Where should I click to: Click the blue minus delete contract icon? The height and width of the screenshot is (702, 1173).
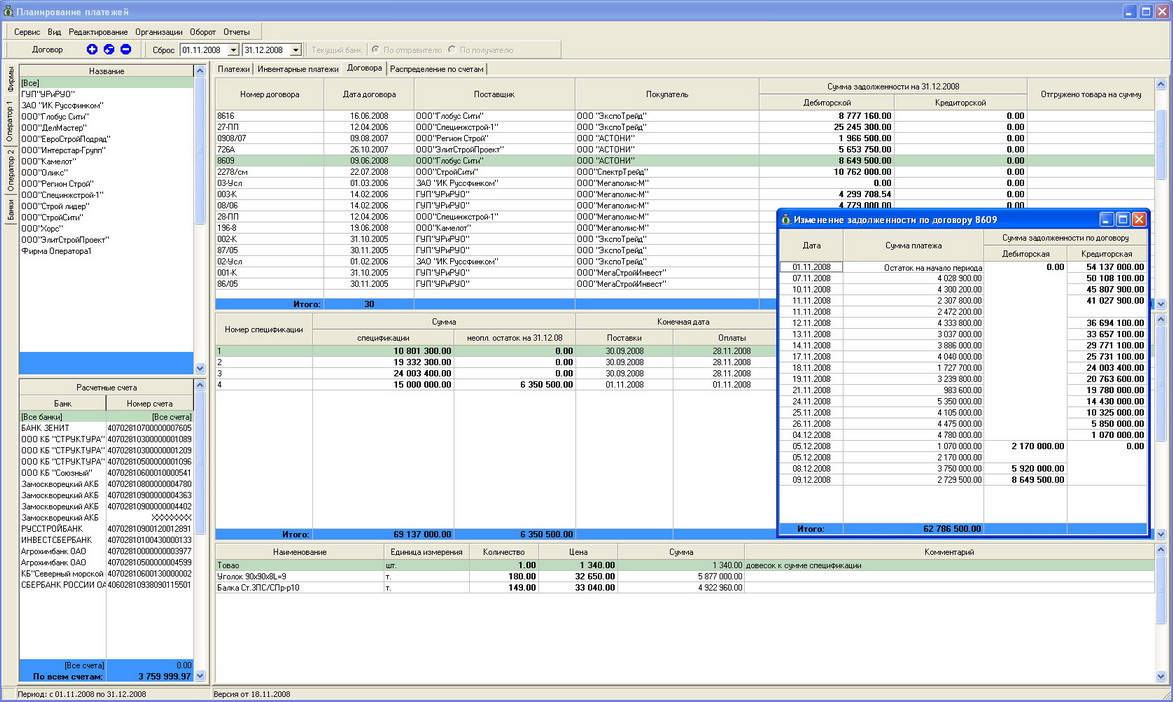126,49
